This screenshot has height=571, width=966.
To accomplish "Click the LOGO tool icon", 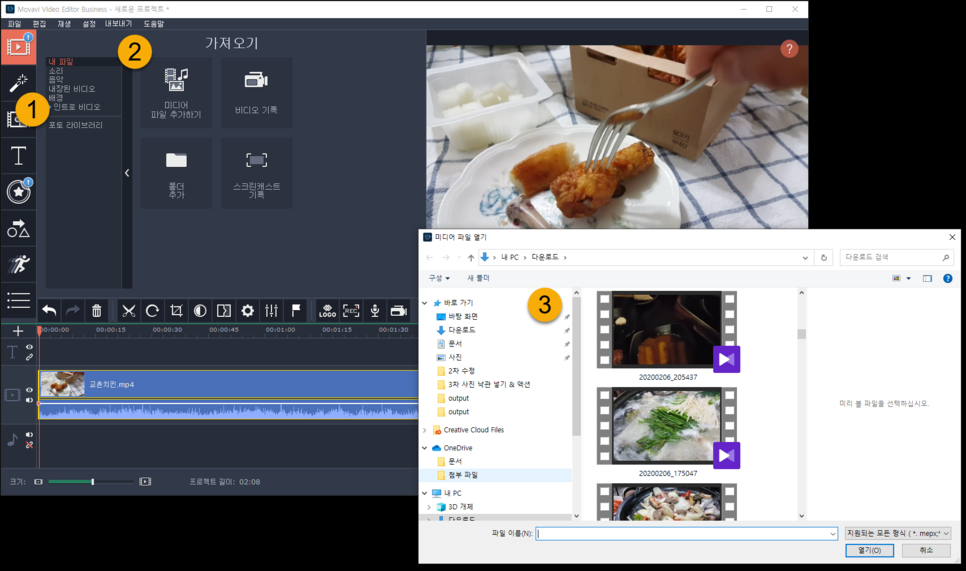I will (327, 311).
